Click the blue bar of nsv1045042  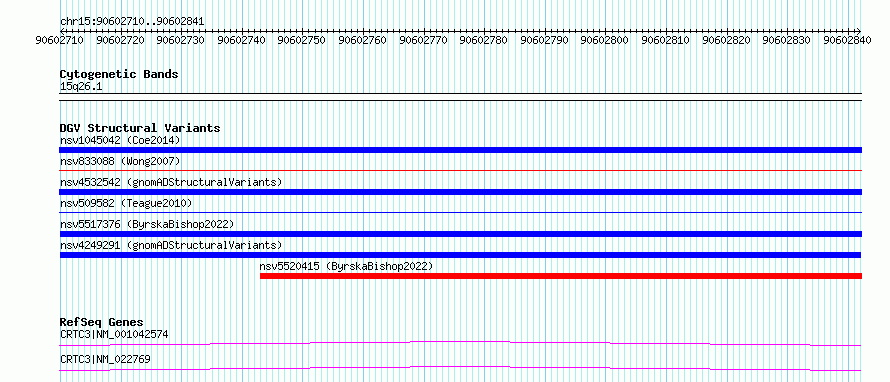(x=461, y=150)
